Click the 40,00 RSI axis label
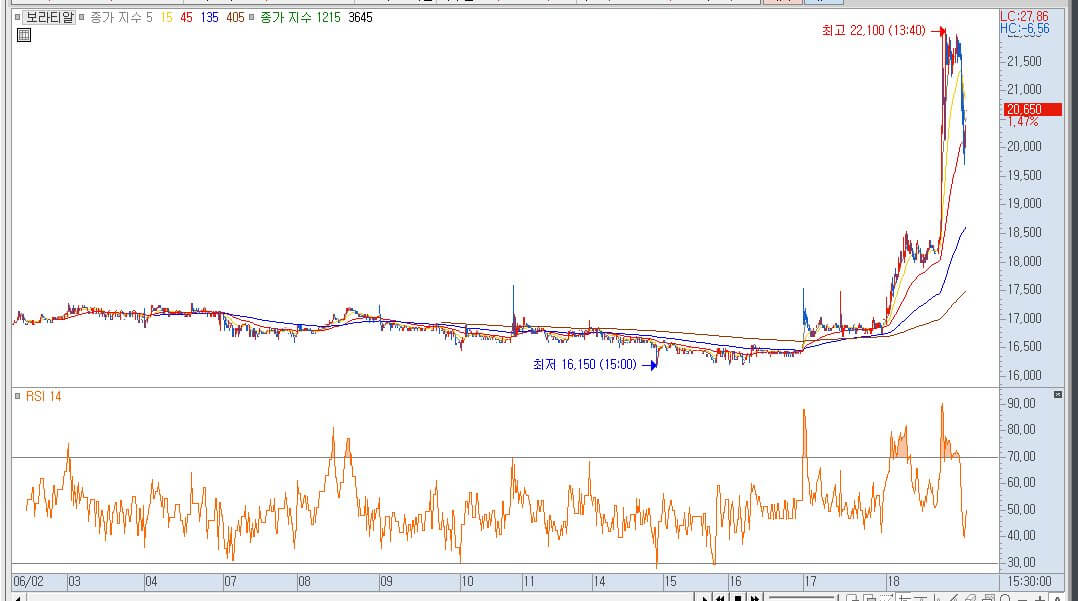1078x601 pixels. 1022,536
